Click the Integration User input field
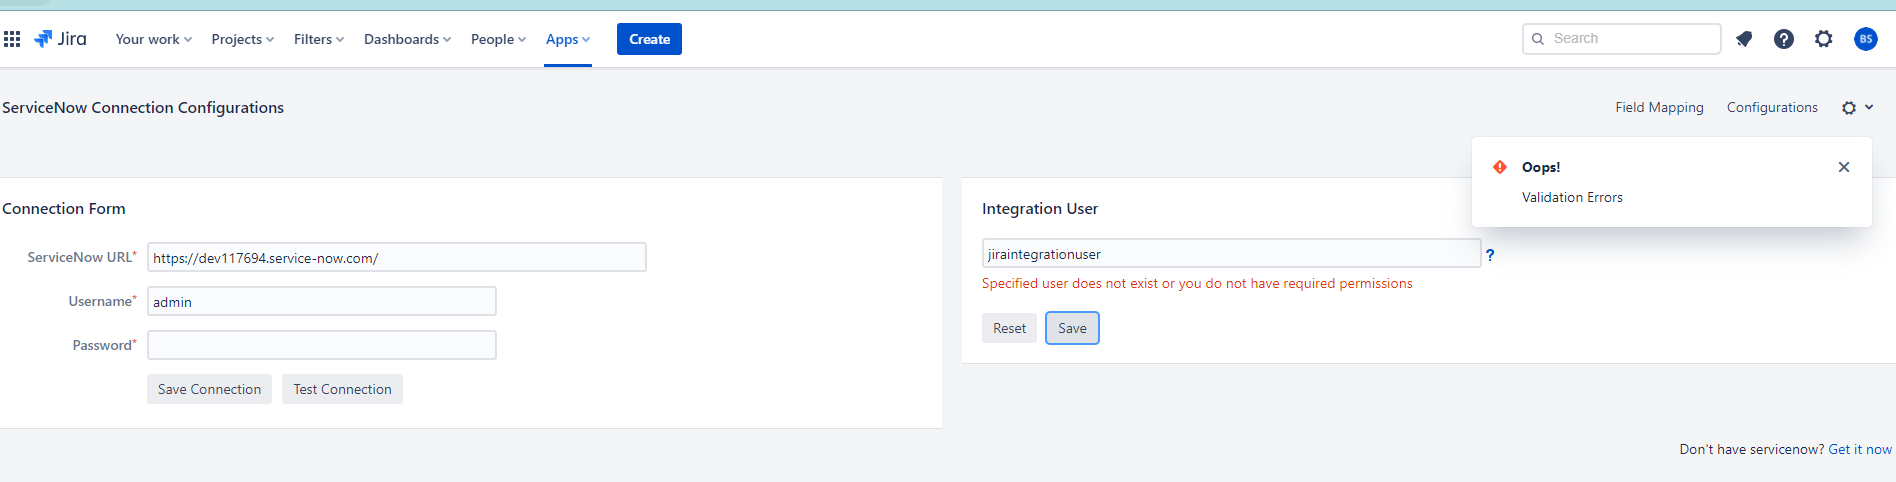Image resolution: width=1896 pixels, height=482 pixels. coord(1231,253)
